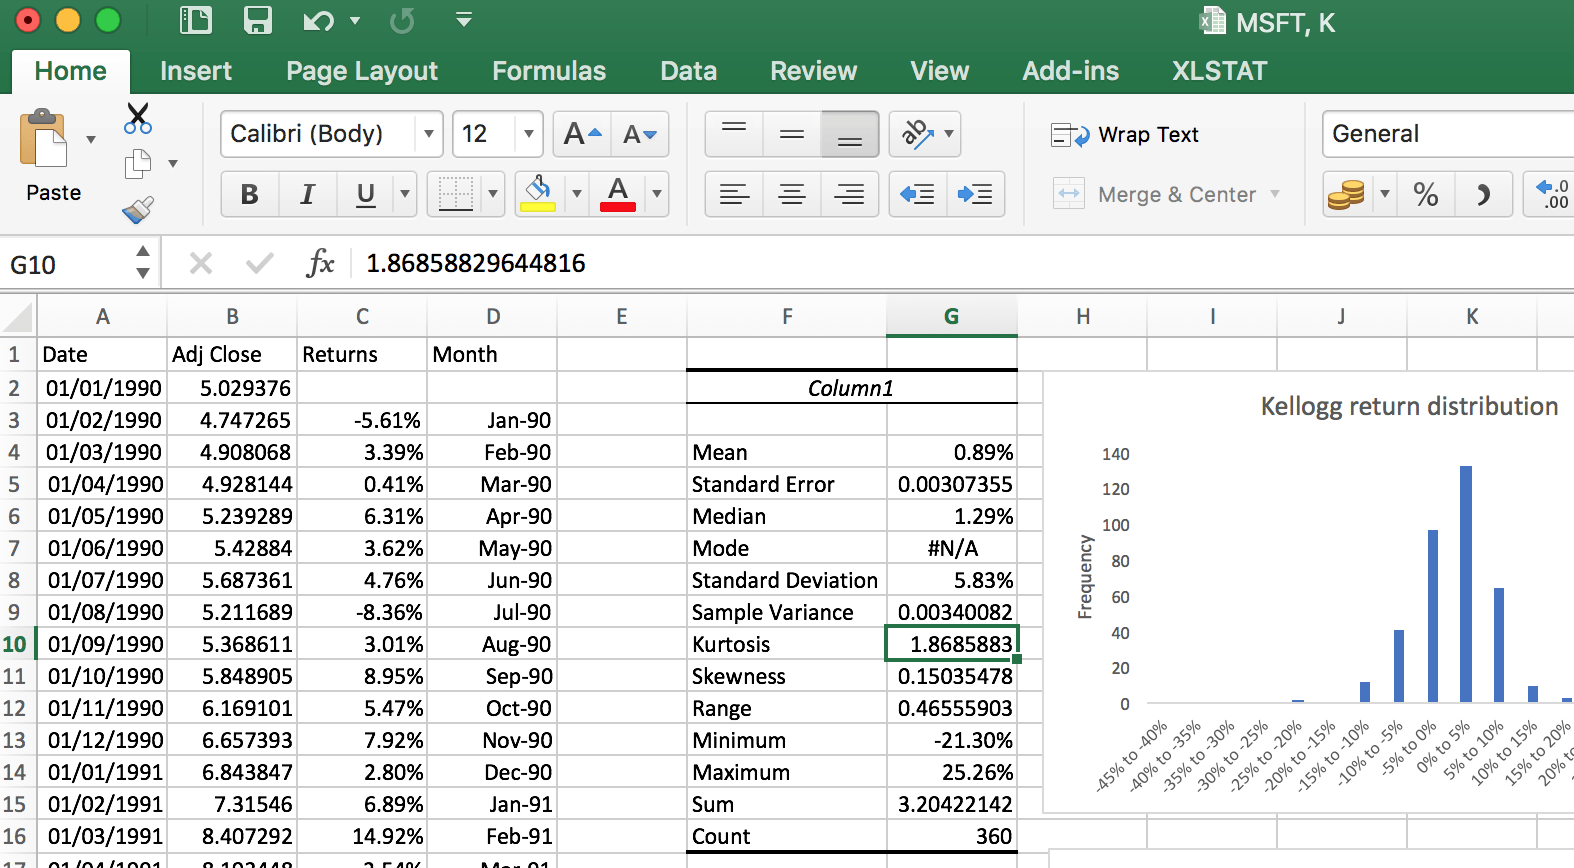Click Decrease Indent icon
The image size is (1574, 868).
(917, 194)
